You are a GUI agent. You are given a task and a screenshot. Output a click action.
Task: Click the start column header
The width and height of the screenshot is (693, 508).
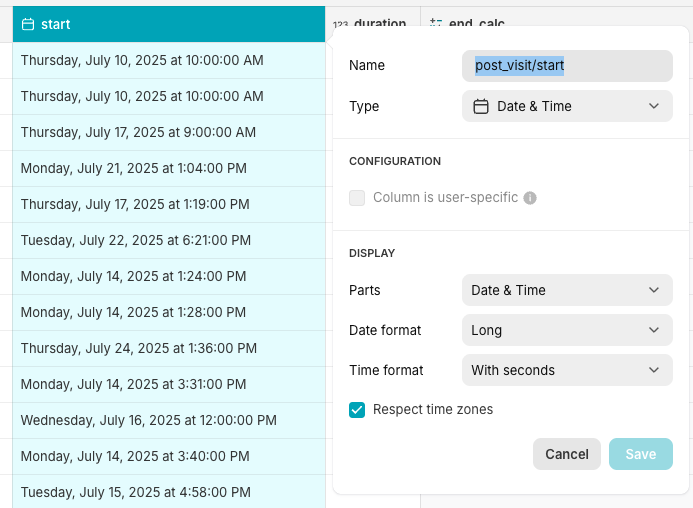pos(169,24)
